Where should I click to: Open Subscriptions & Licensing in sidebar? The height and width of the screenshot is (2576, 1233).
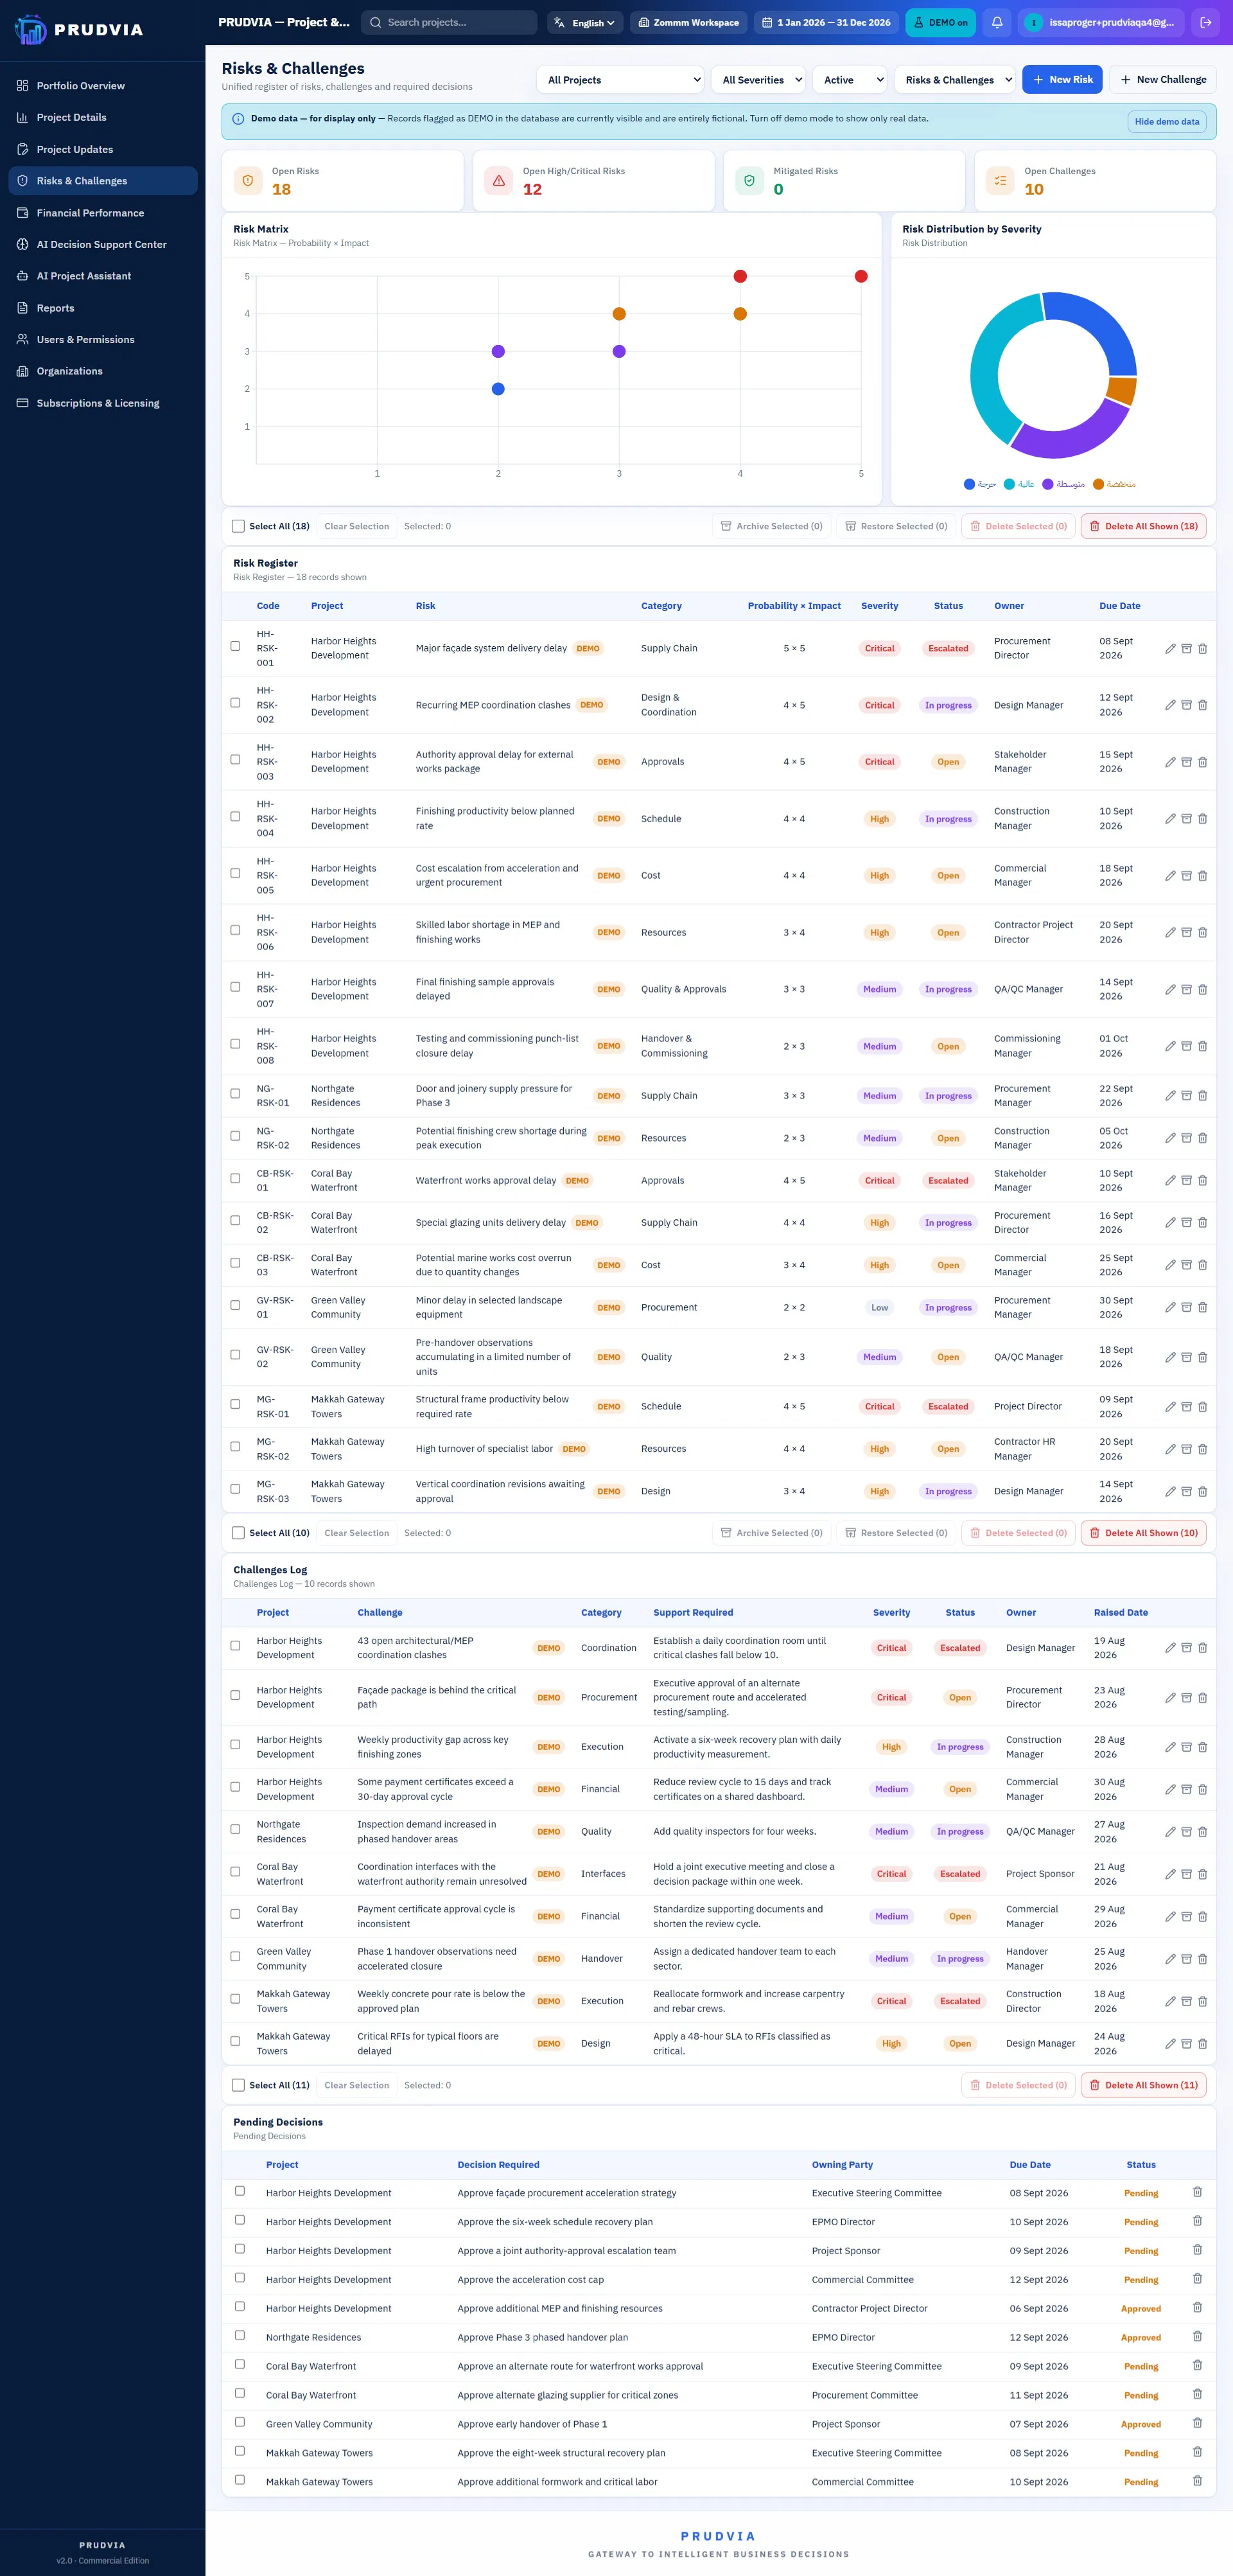point(102,403)
